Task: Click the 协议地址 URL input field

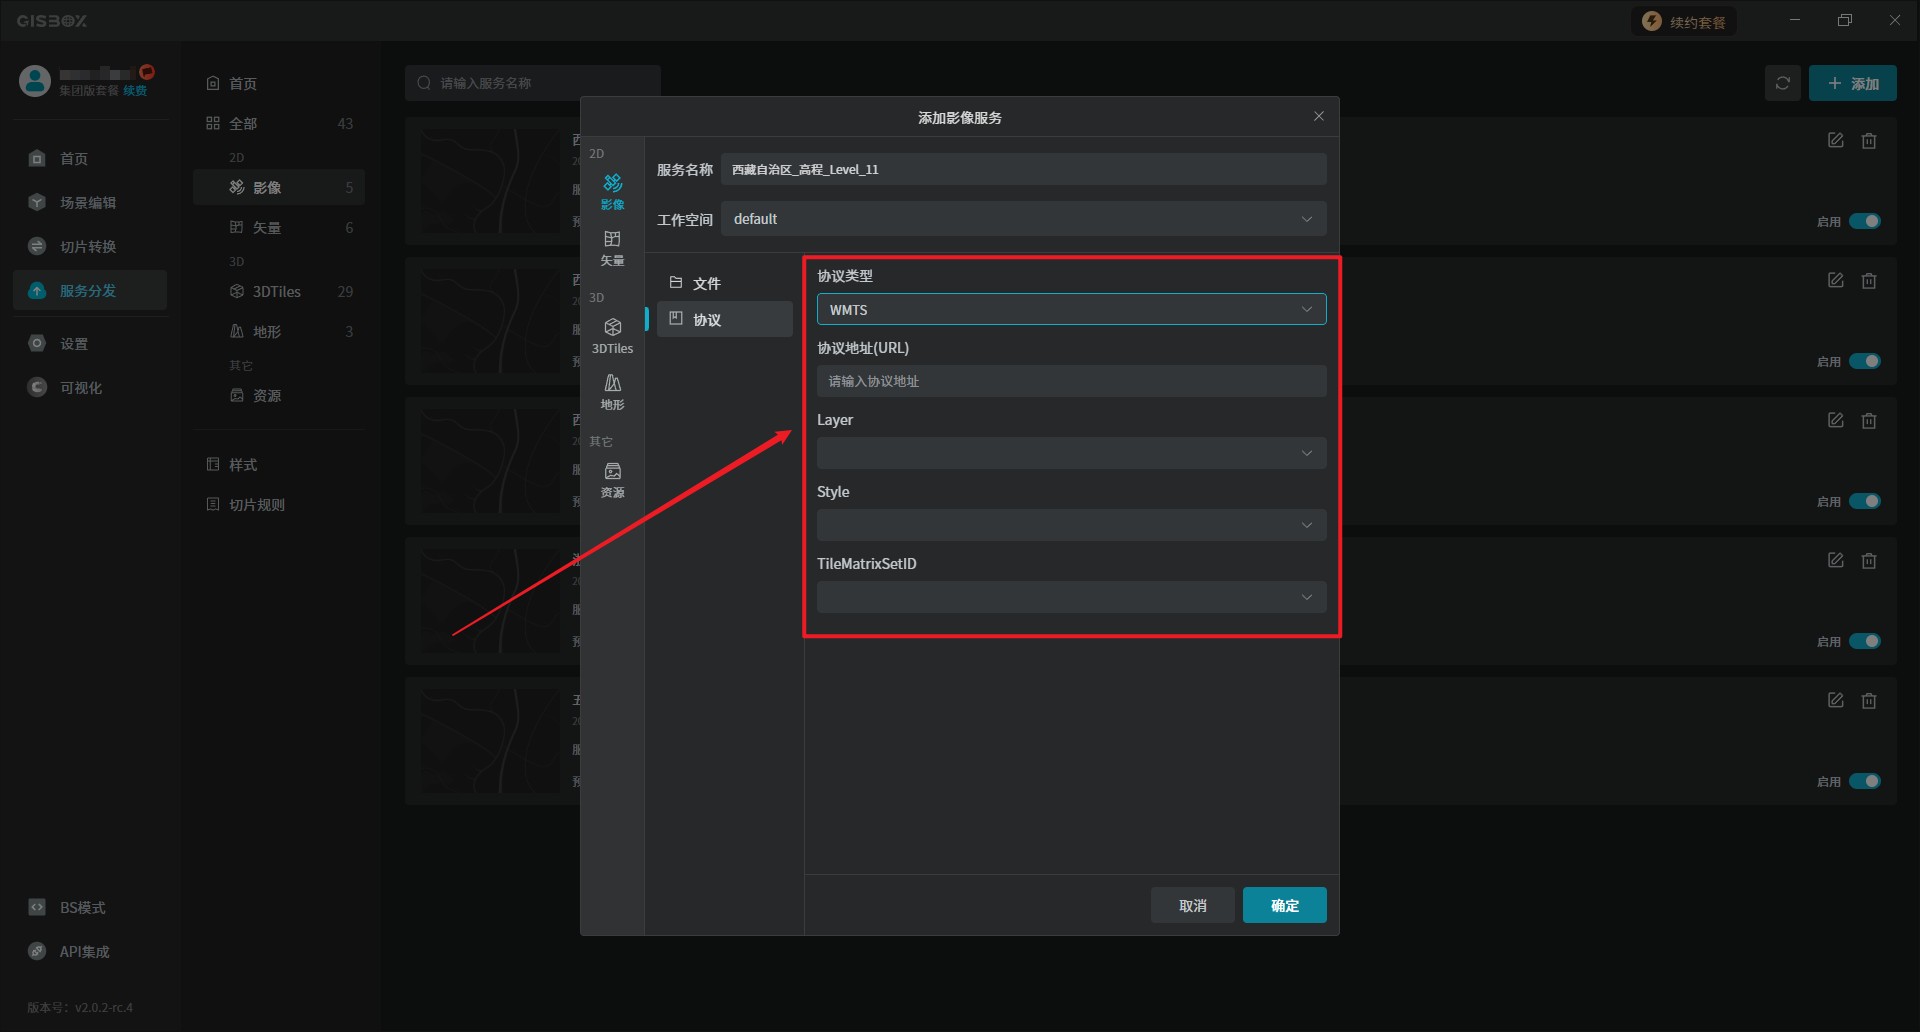Action: [x=1071, y=381]
